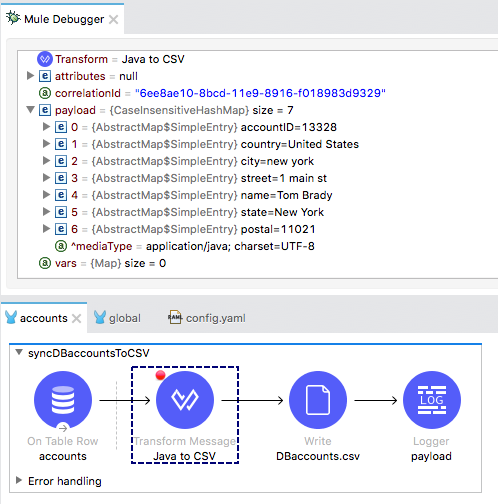Viewport: 498px width, 504px height.
Task: Select the correlationId value string
Action: tap(260, 93)
